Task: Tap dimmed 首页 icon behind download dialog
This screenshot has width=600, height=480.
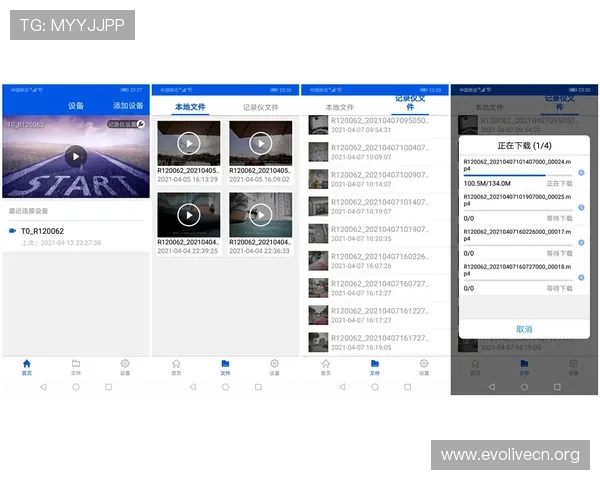Action: [x=475, y=367]
